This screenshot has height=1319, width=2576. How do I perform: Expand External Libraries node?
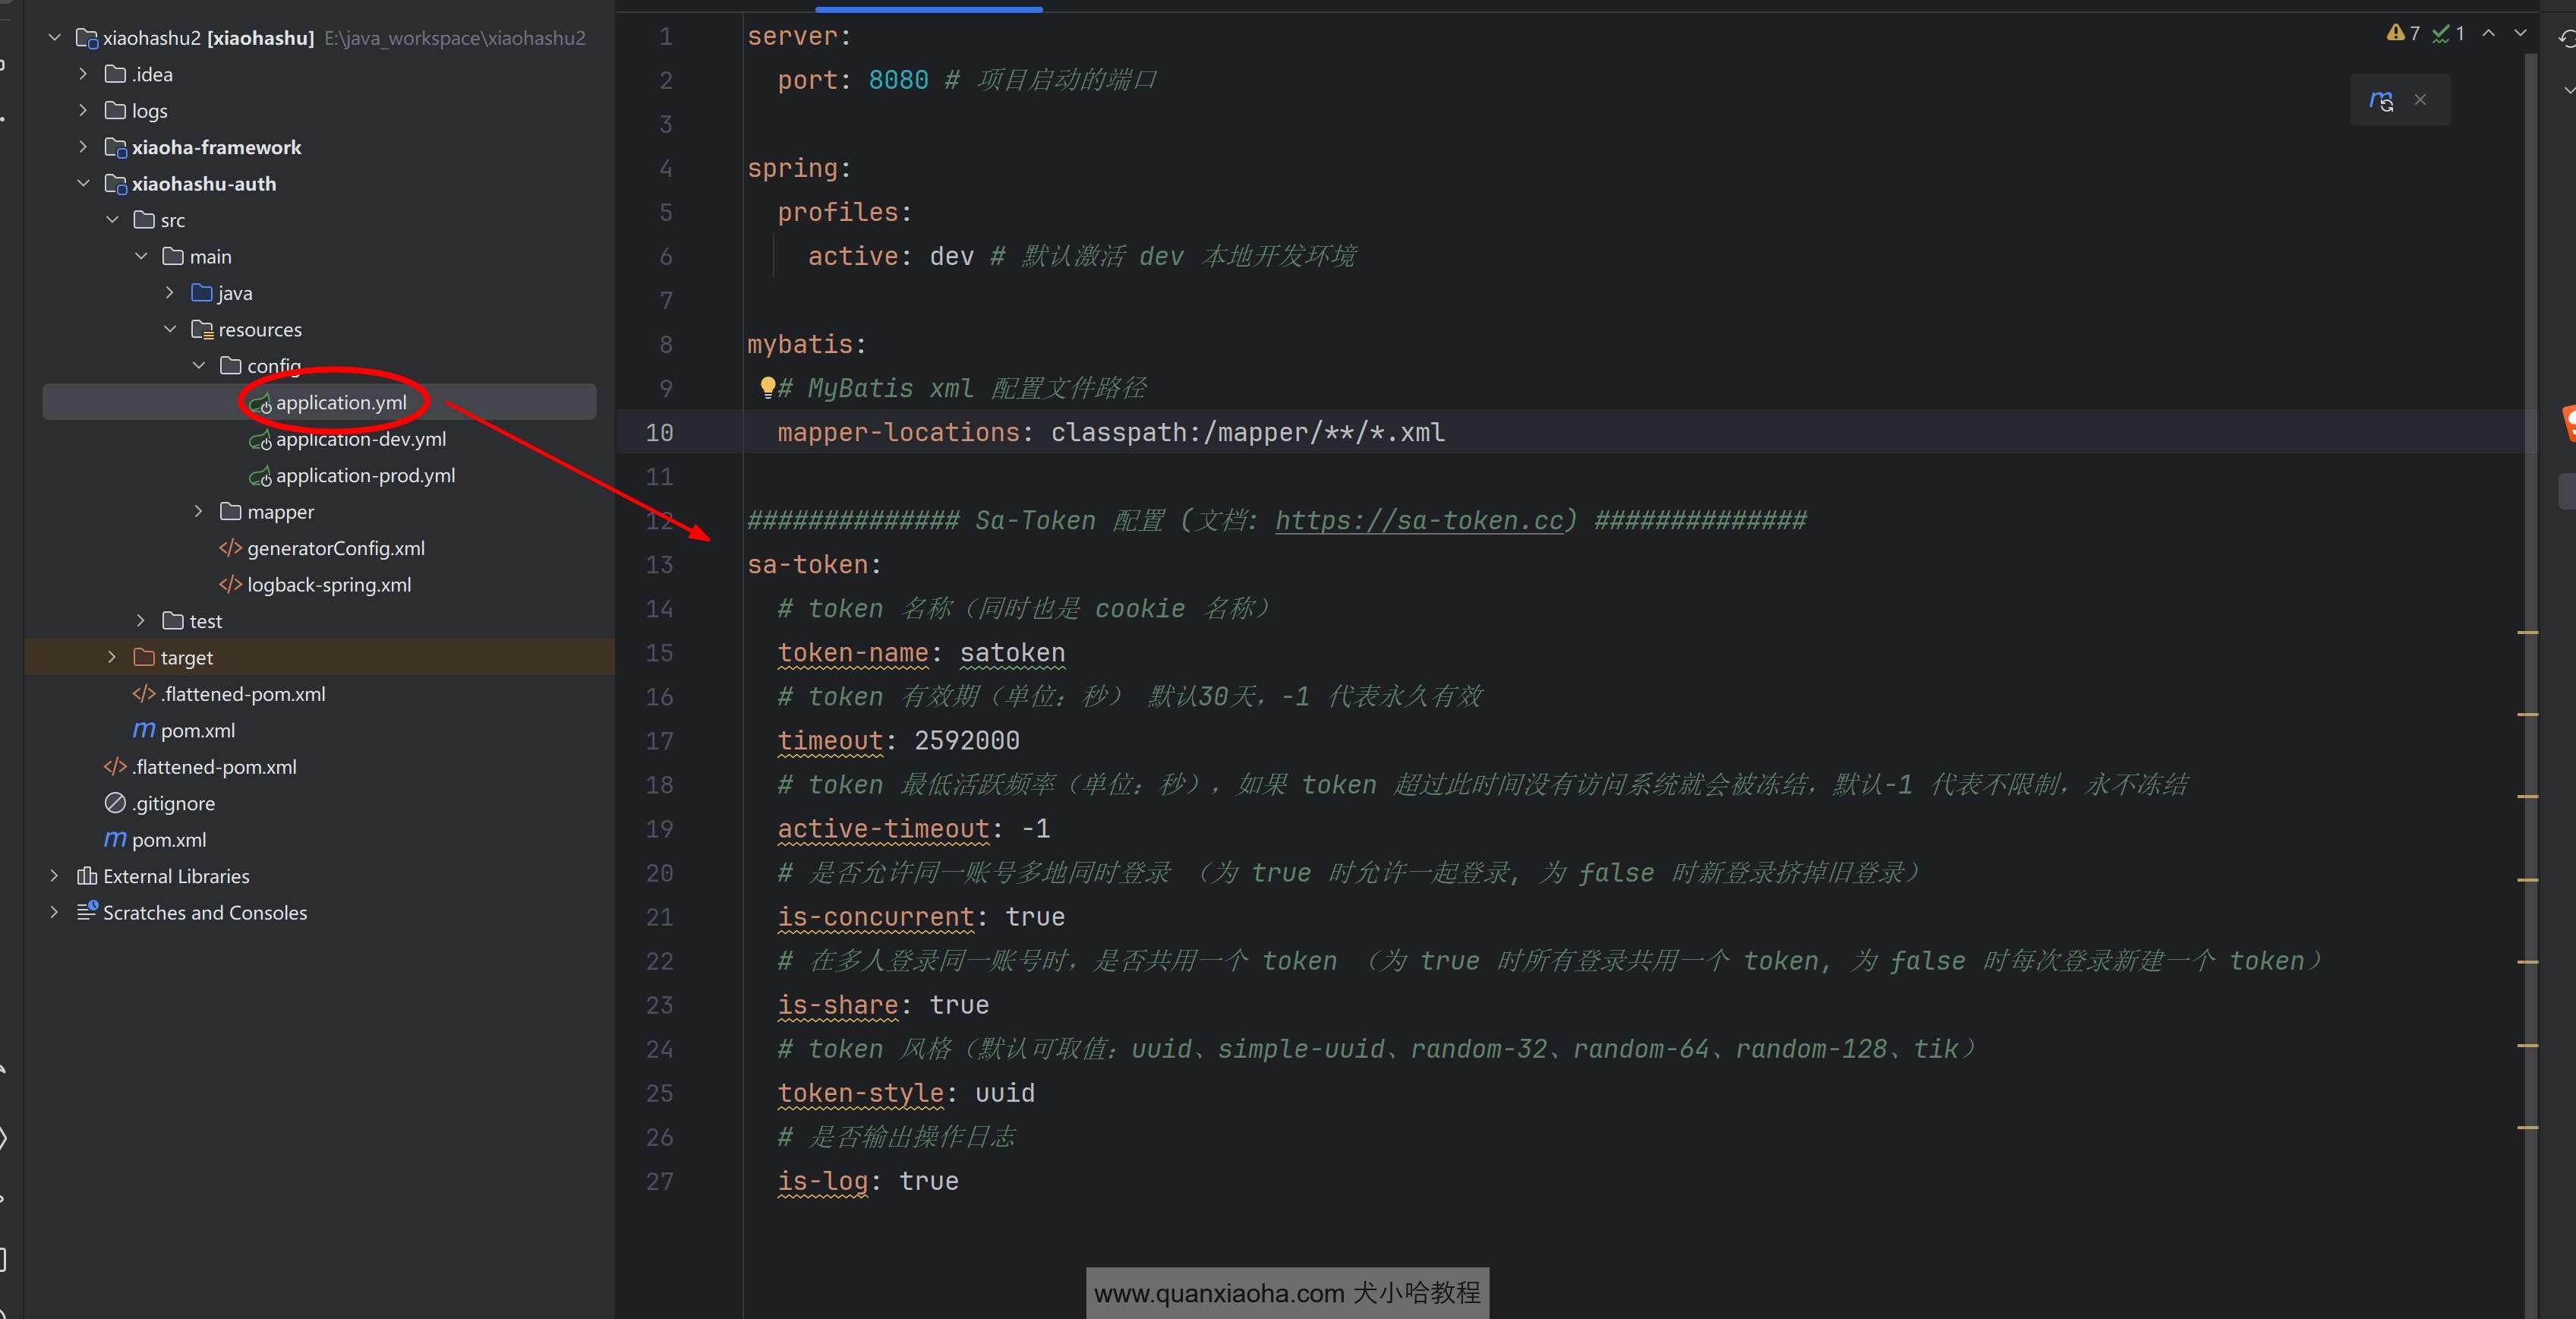55,877
